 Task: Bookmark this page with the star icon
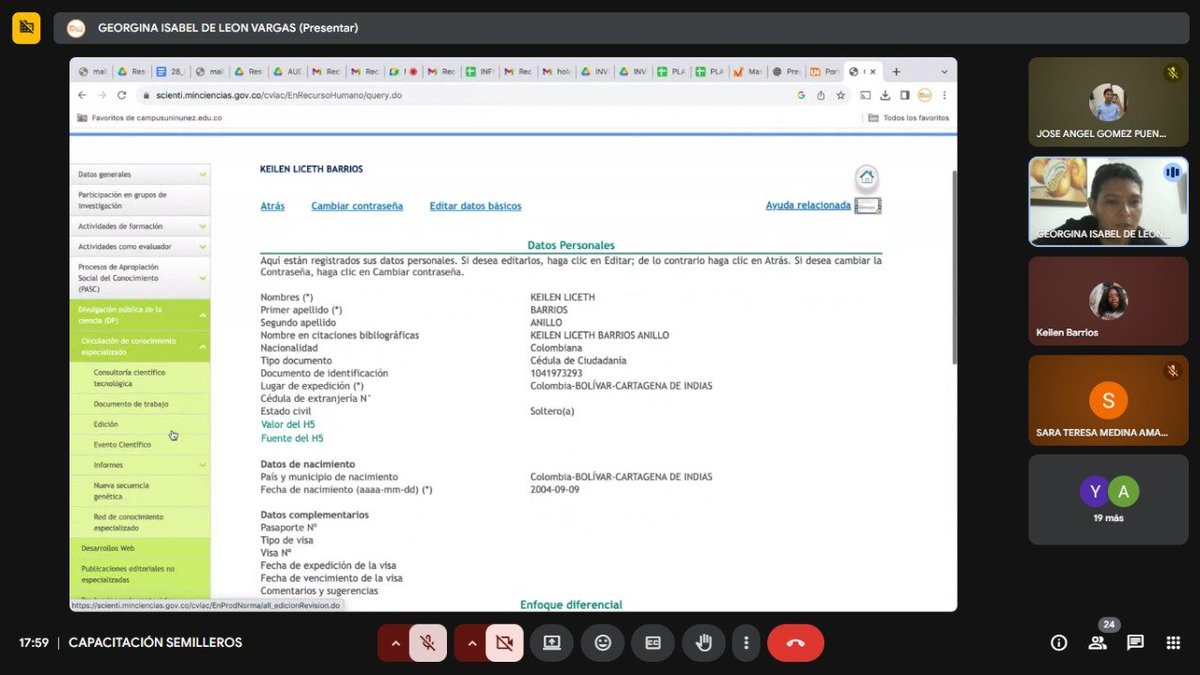tap(840, 95)
